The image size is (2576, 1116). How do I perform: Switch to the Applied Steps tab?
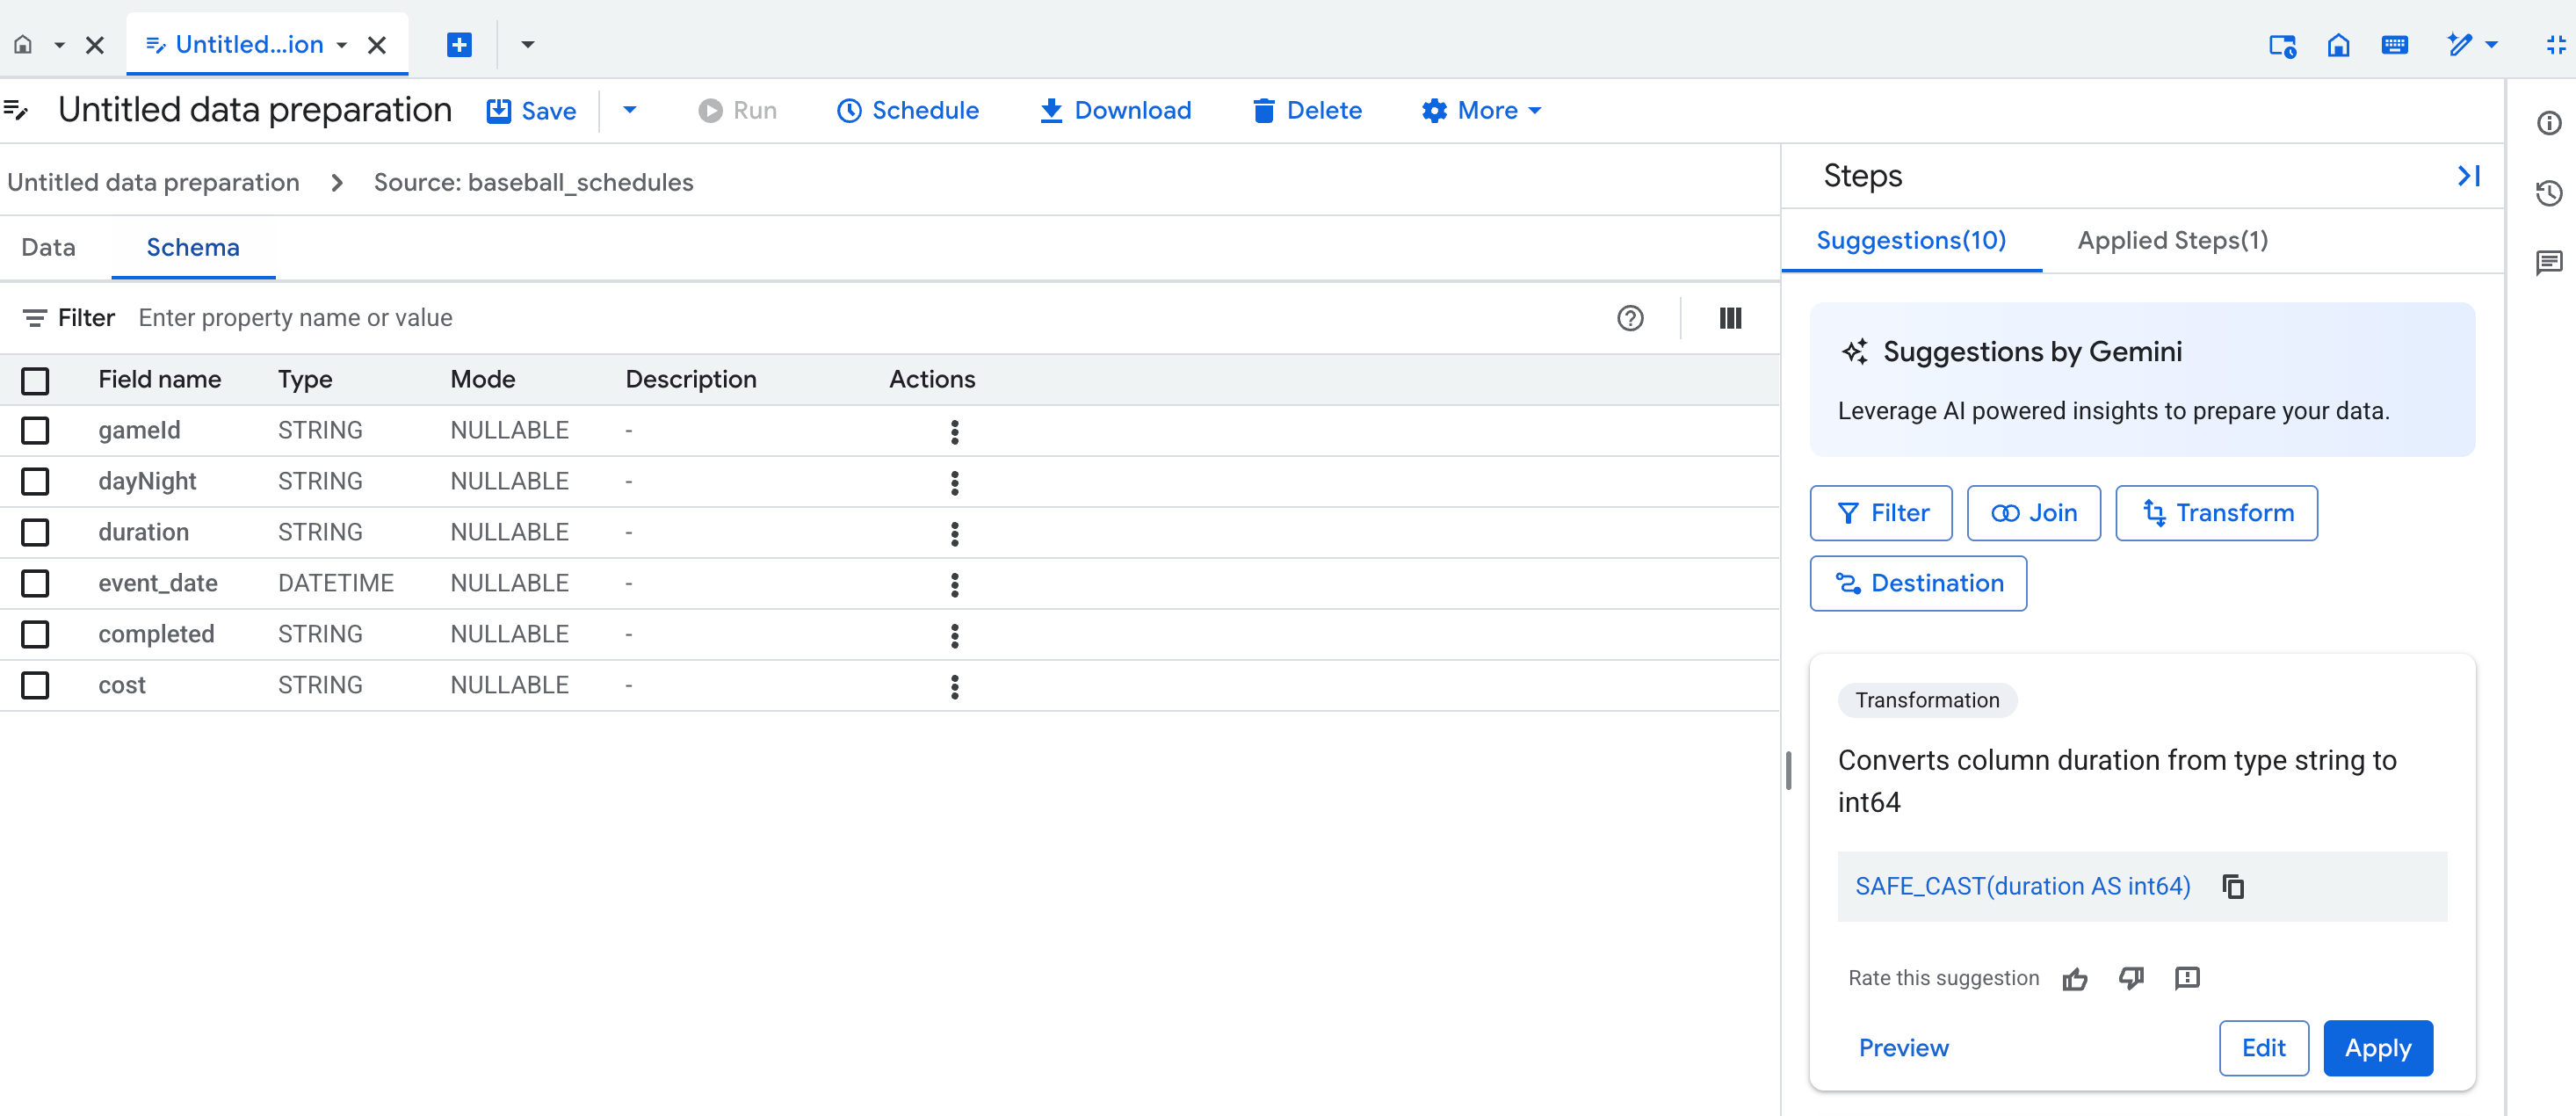coord(2171,240)
